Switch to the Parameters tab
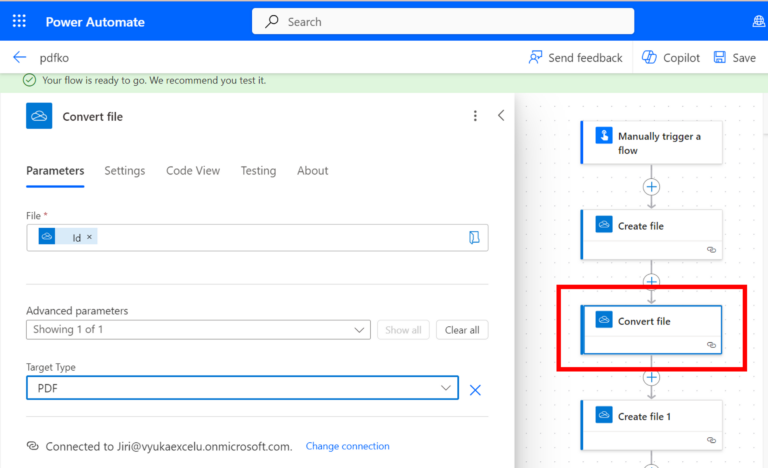The image size is (768, 468). click(x=55, y=171)
